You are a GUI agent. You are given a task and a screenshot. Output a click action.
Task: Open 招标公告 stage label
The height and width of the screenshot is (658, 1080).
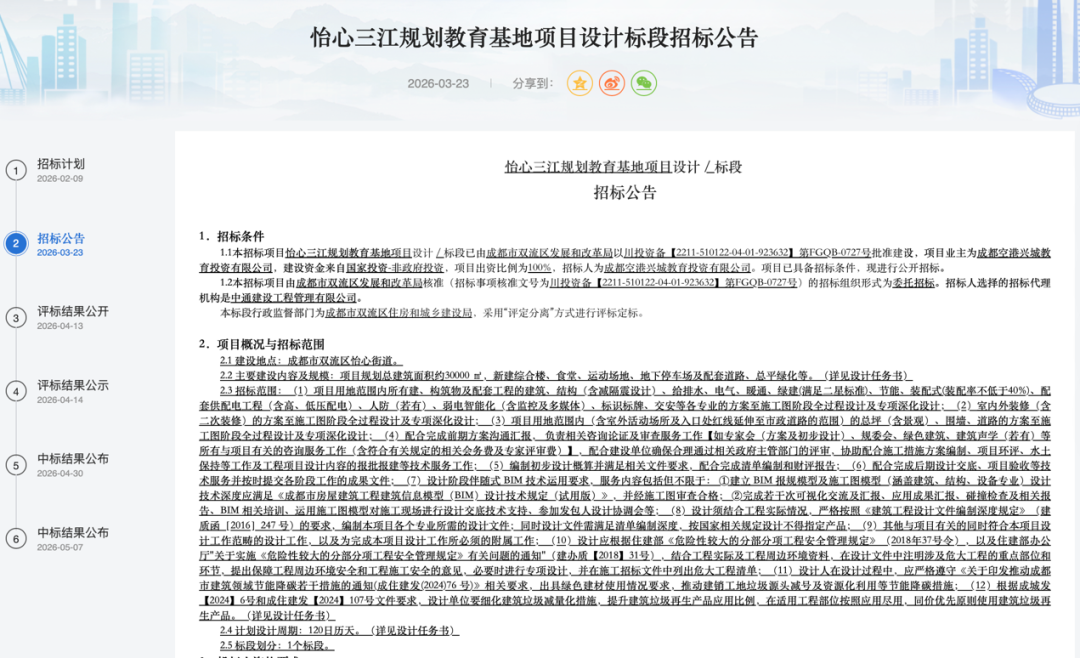[61, 238]
